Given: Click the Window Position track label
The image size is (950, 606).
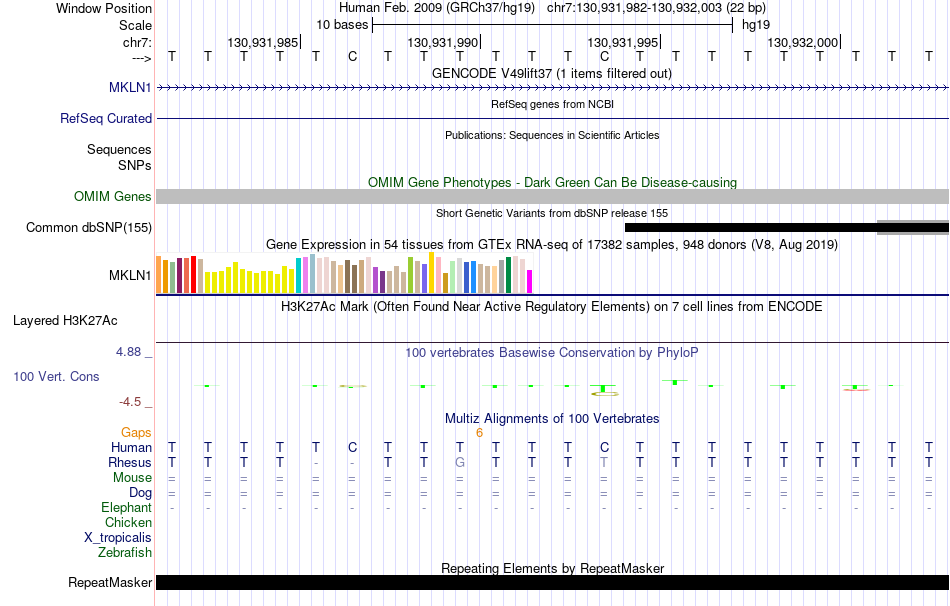Looking at the screenshot, I should pyautogui.click(x=104, y=8).
